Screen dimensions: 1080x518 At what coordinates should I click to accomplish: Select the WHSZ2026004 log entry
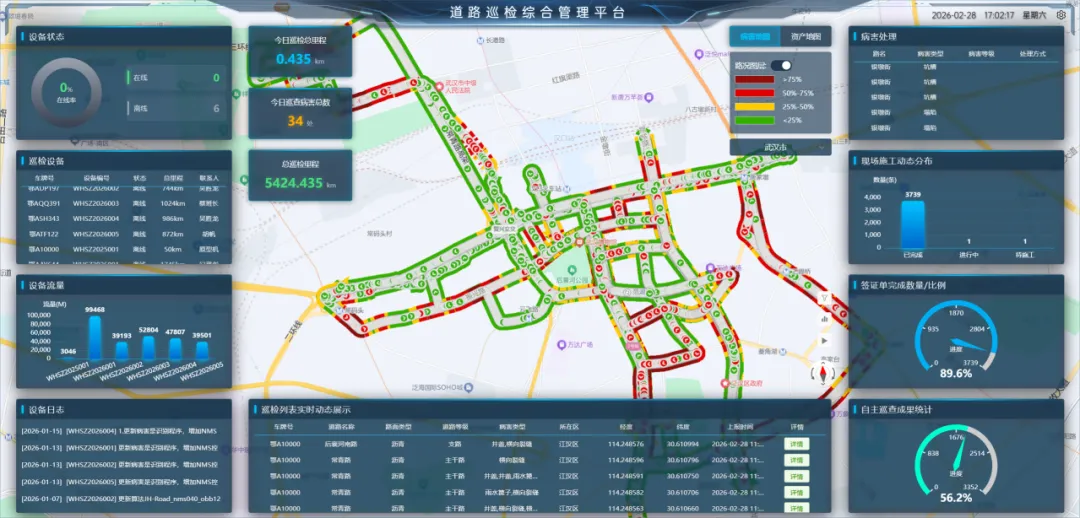120,431
